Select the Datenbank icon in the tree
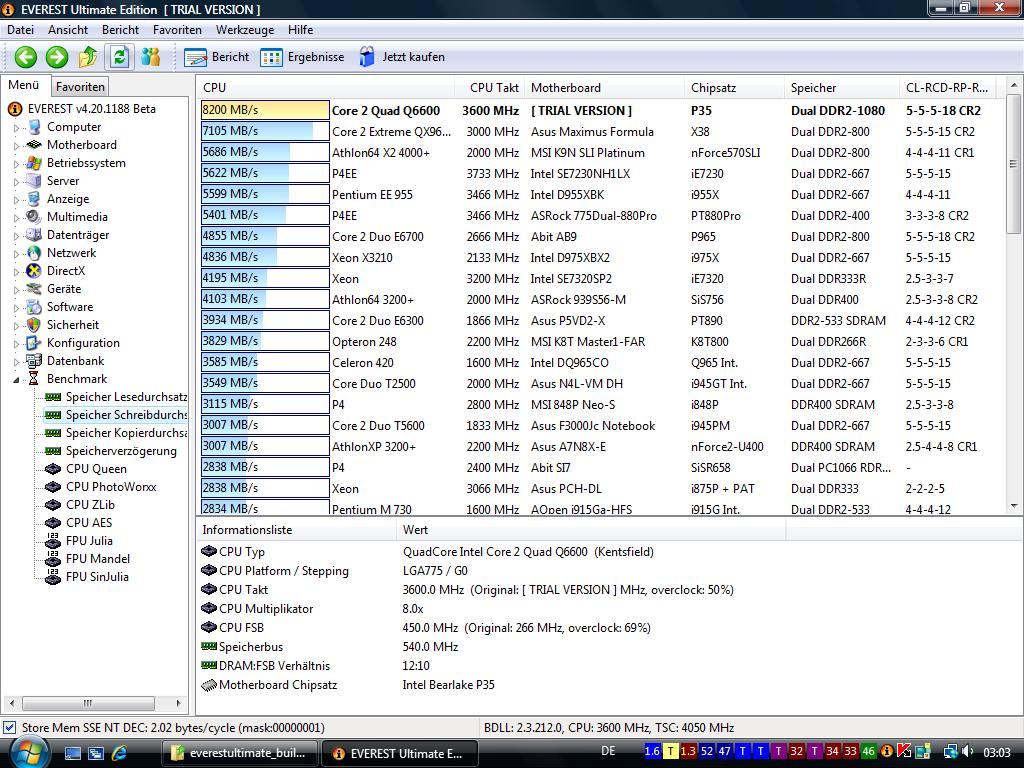 [x=34, y=360]
